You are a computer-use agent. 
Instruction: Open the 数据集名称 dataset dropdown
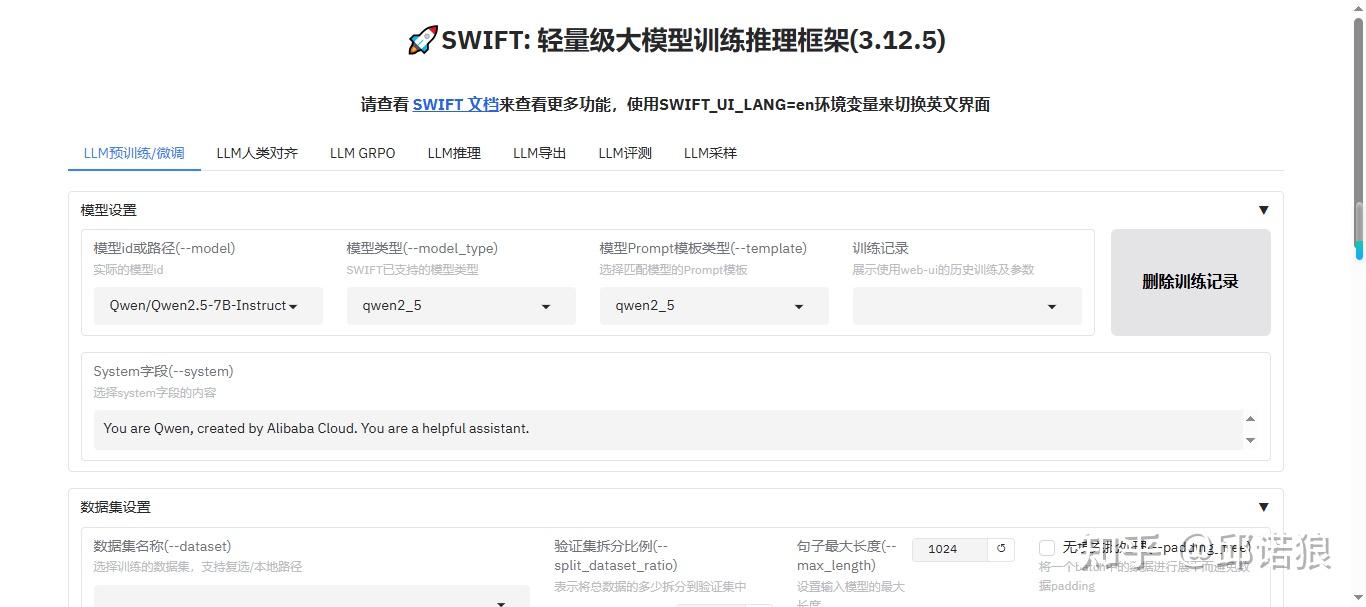(x=312, y=596)
